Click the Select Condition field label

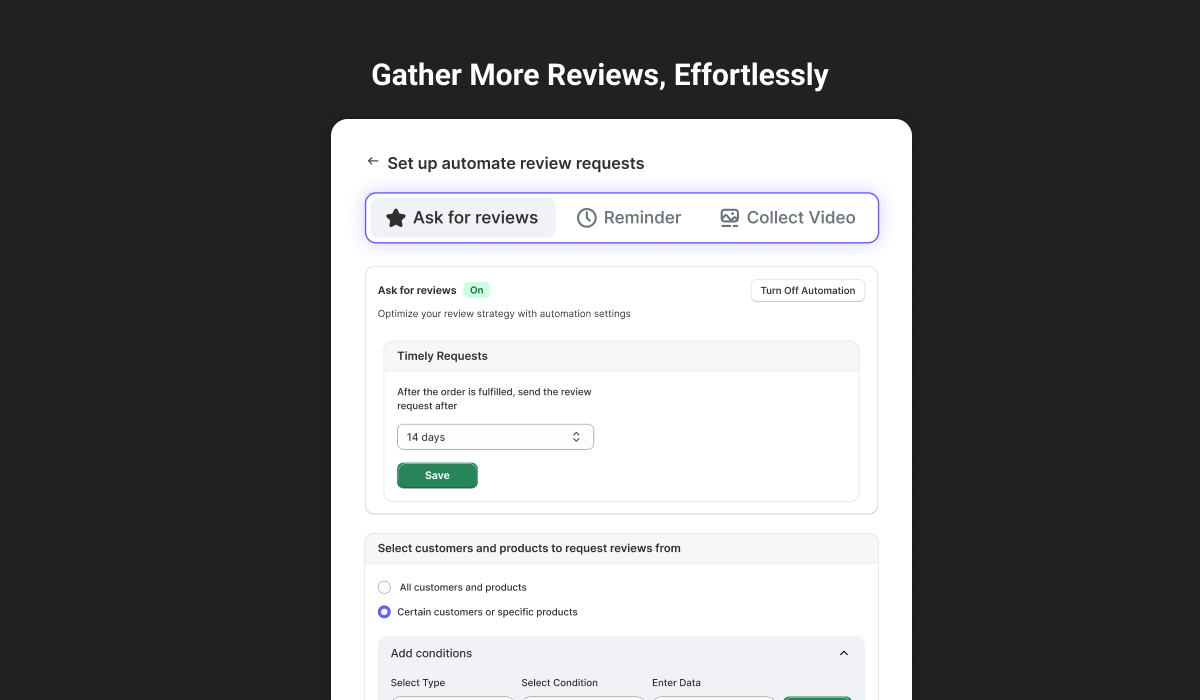tap(559, 683)
